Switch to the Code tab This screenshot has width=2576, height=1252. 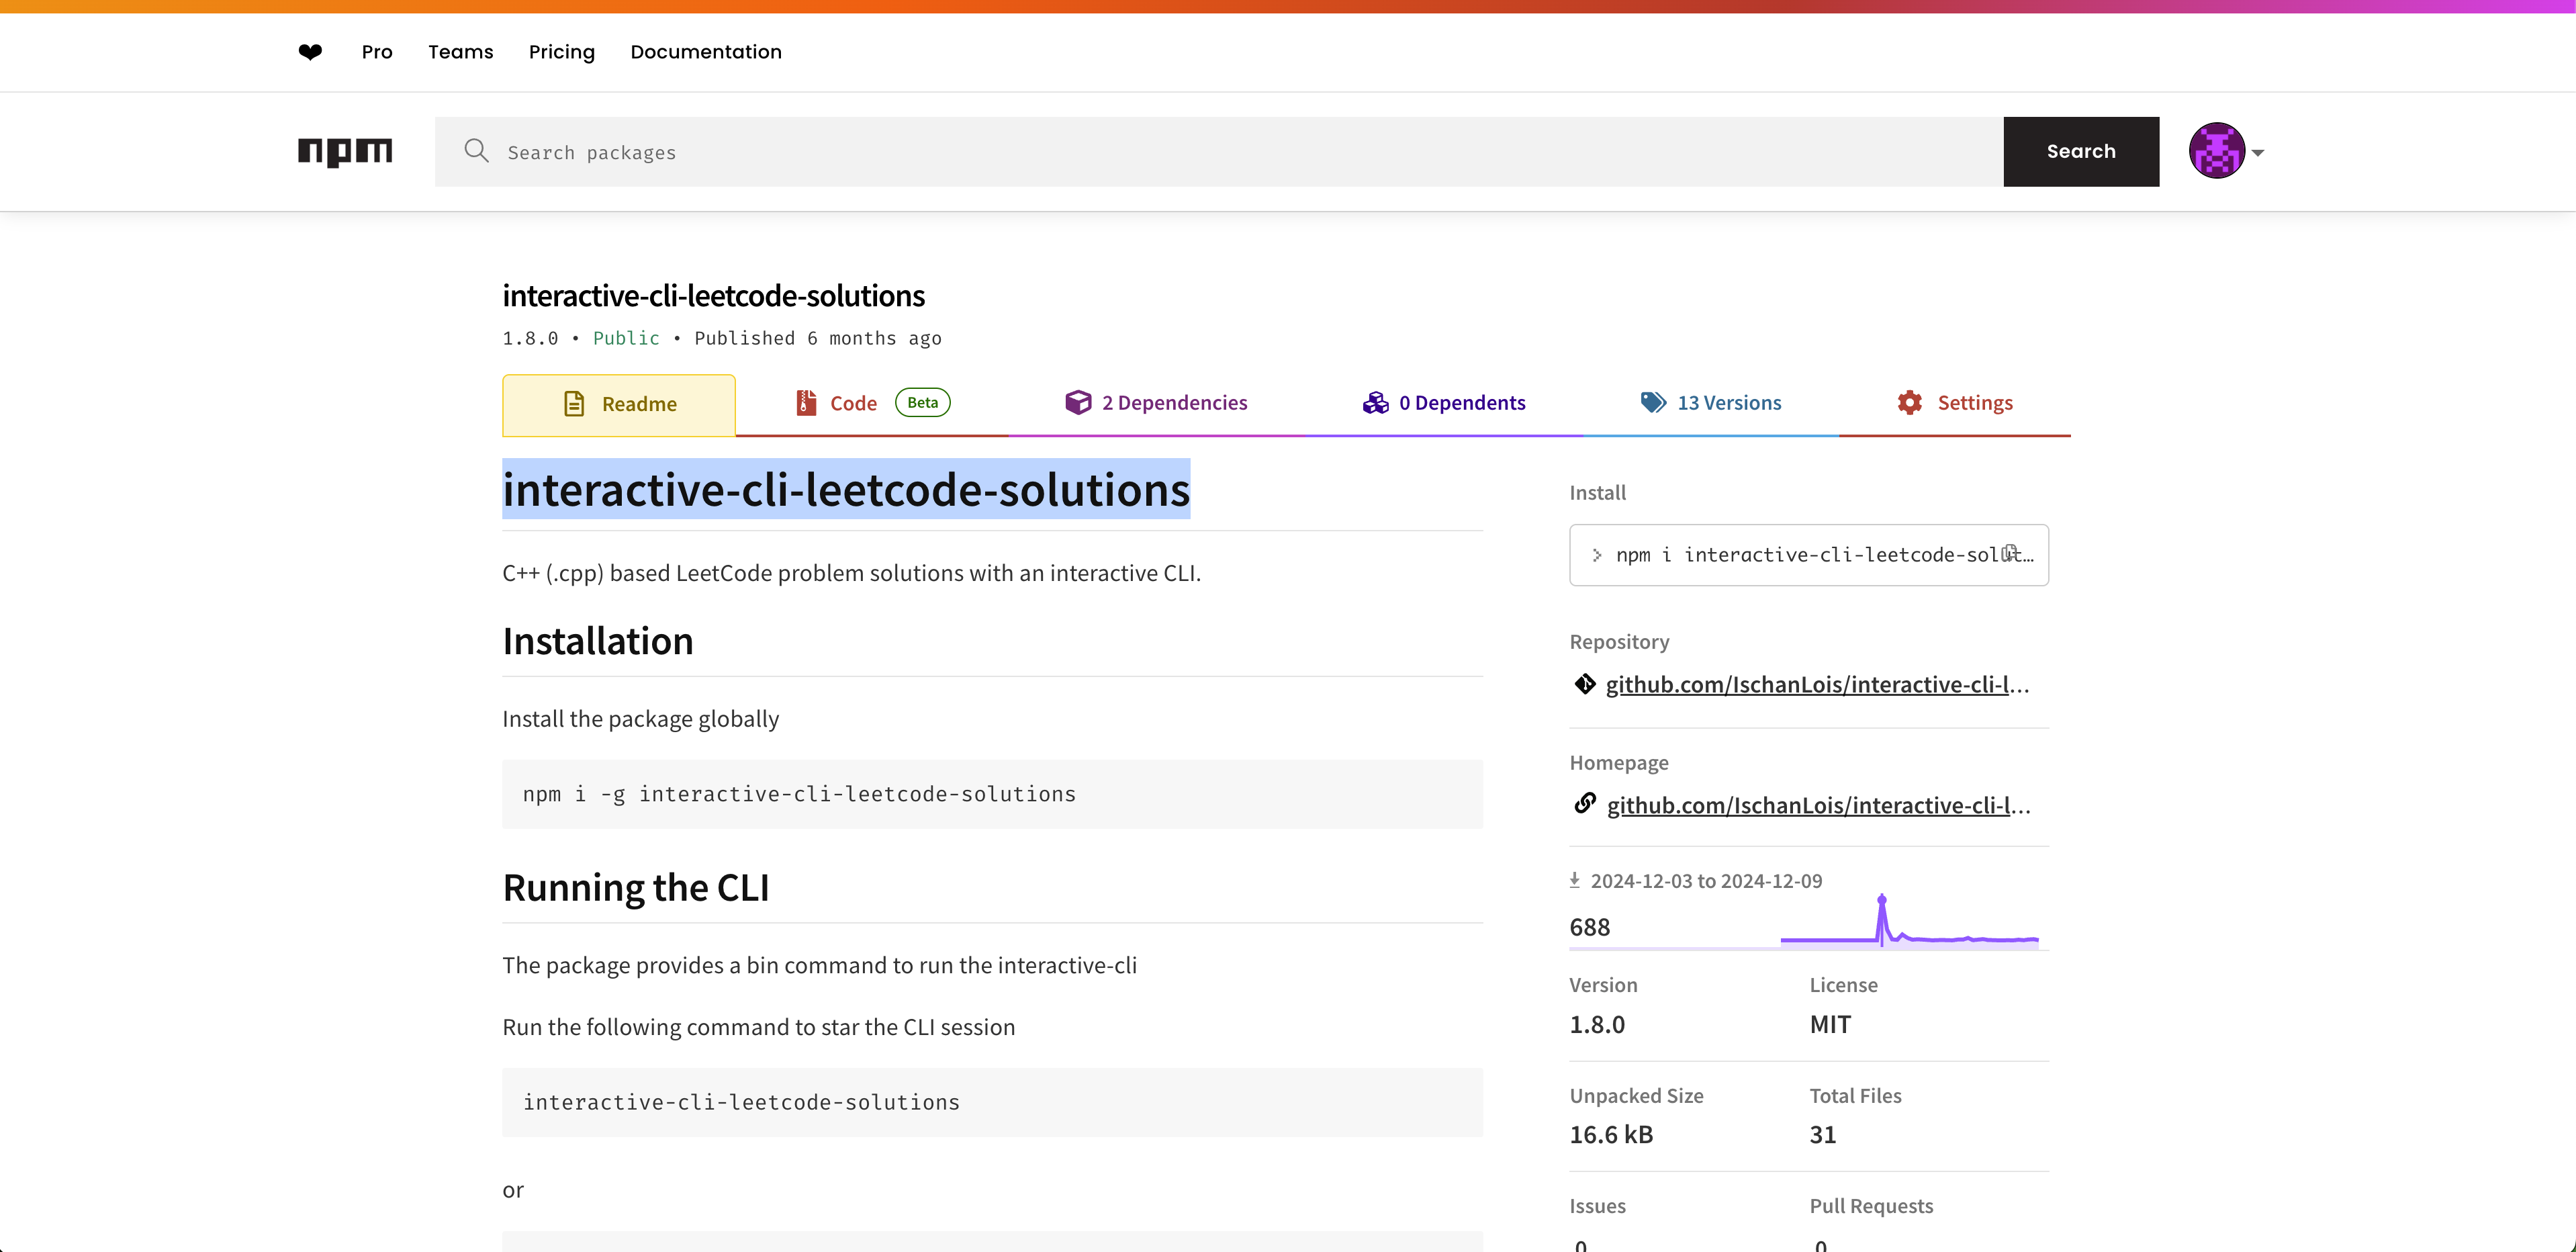pyautogui.click(x=872, y=403)
